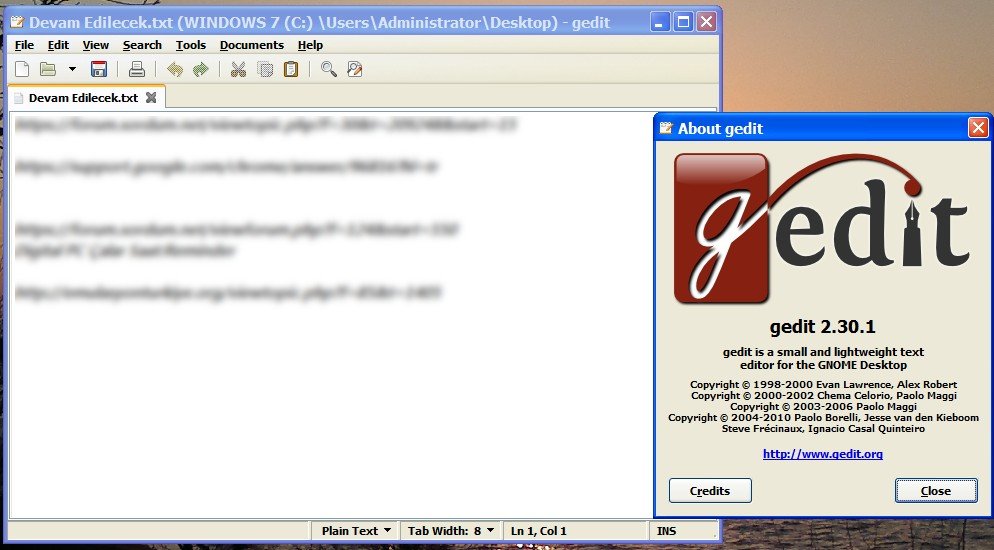Open the Tools menu

click(x=191, y=45)
